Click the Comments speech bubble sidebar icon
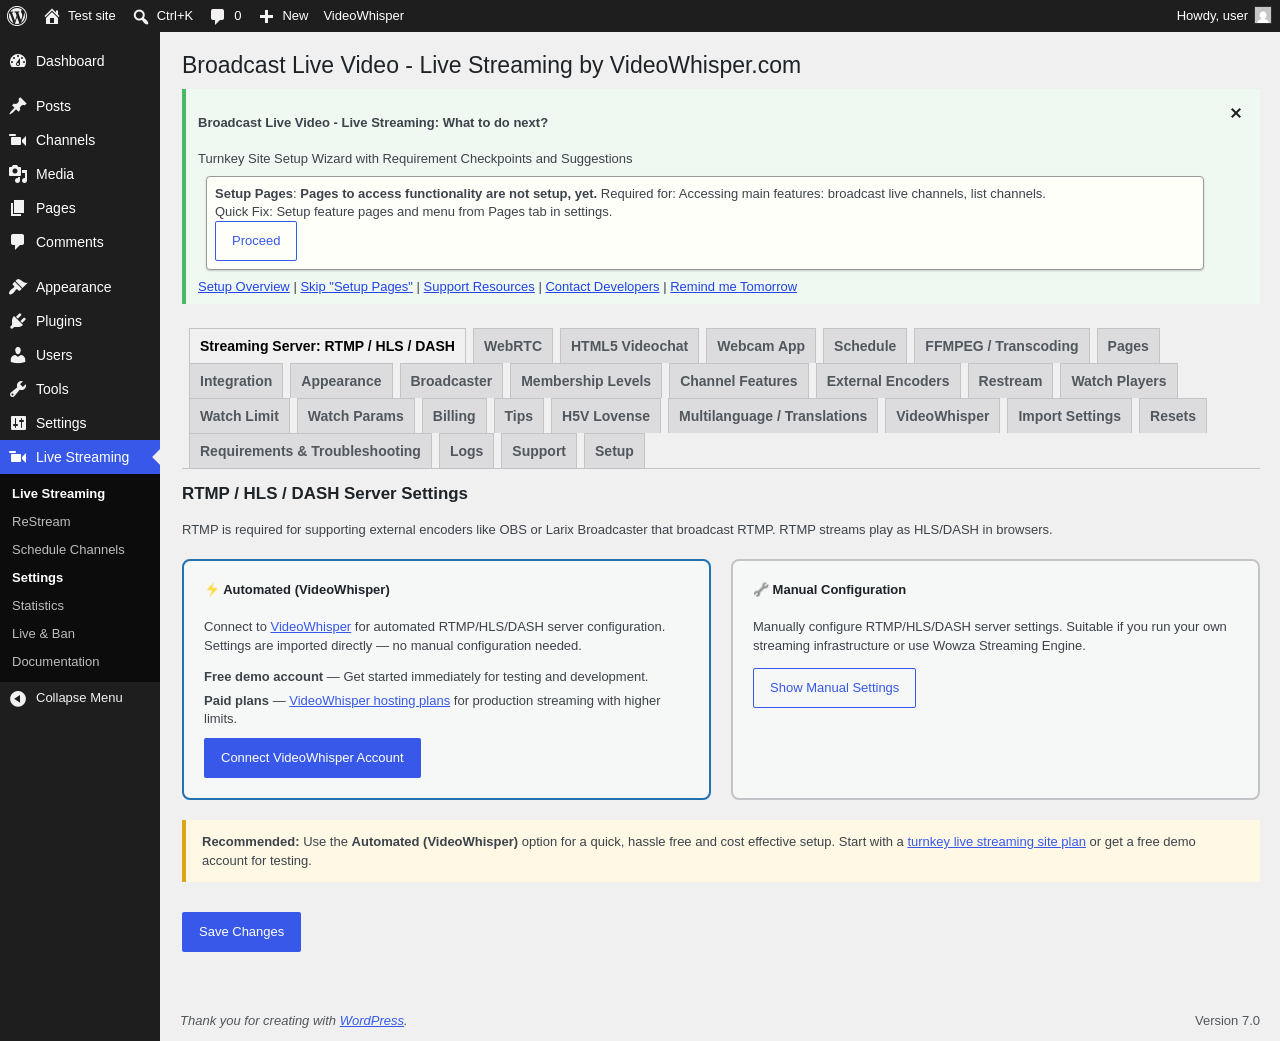 18,242
